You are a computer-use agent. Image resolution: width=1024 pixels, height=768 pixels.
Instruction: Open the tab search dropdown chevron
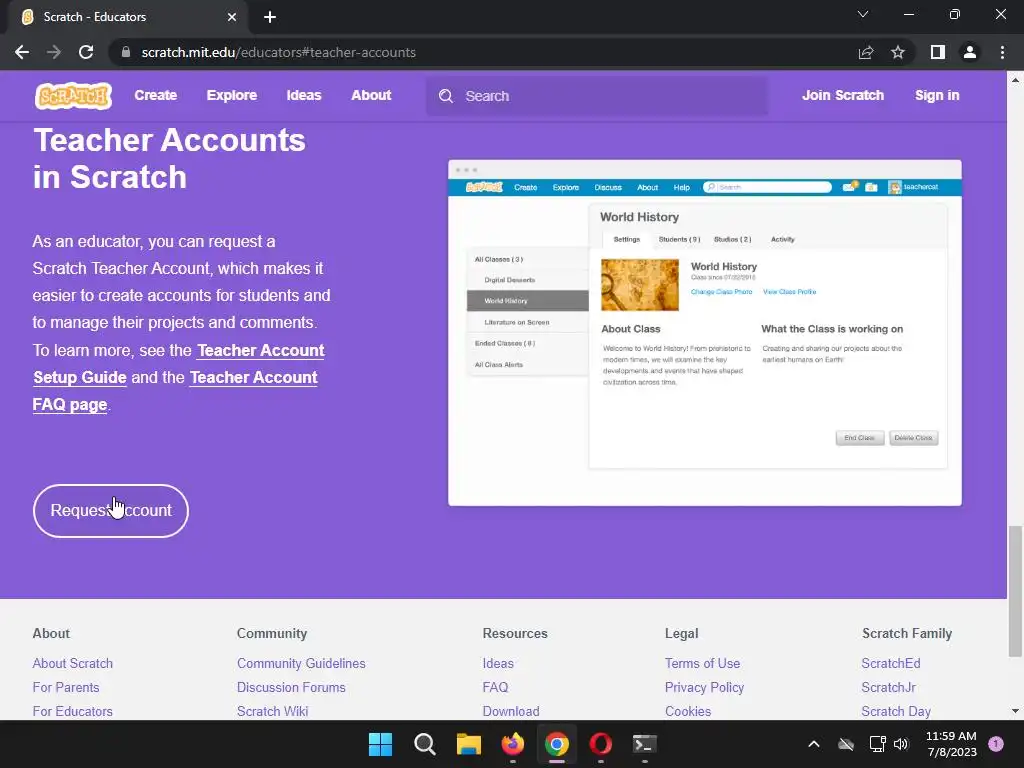point(863,14)
